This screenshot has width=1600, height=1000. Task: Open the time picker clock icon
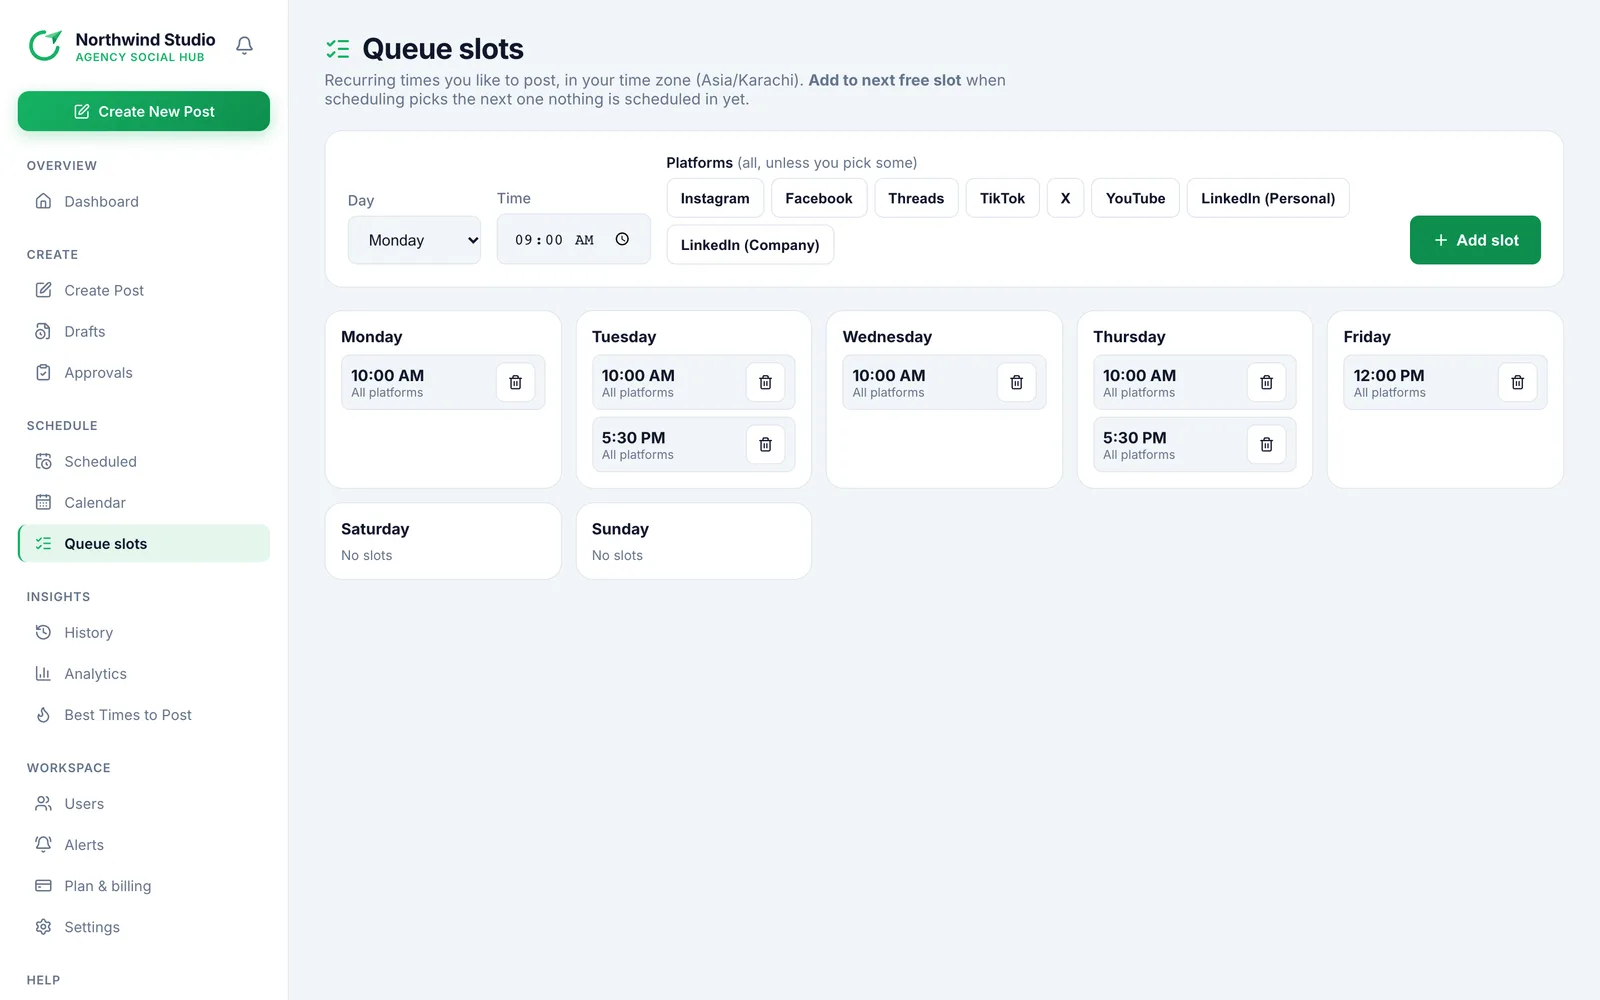click(x=622, y=239)
